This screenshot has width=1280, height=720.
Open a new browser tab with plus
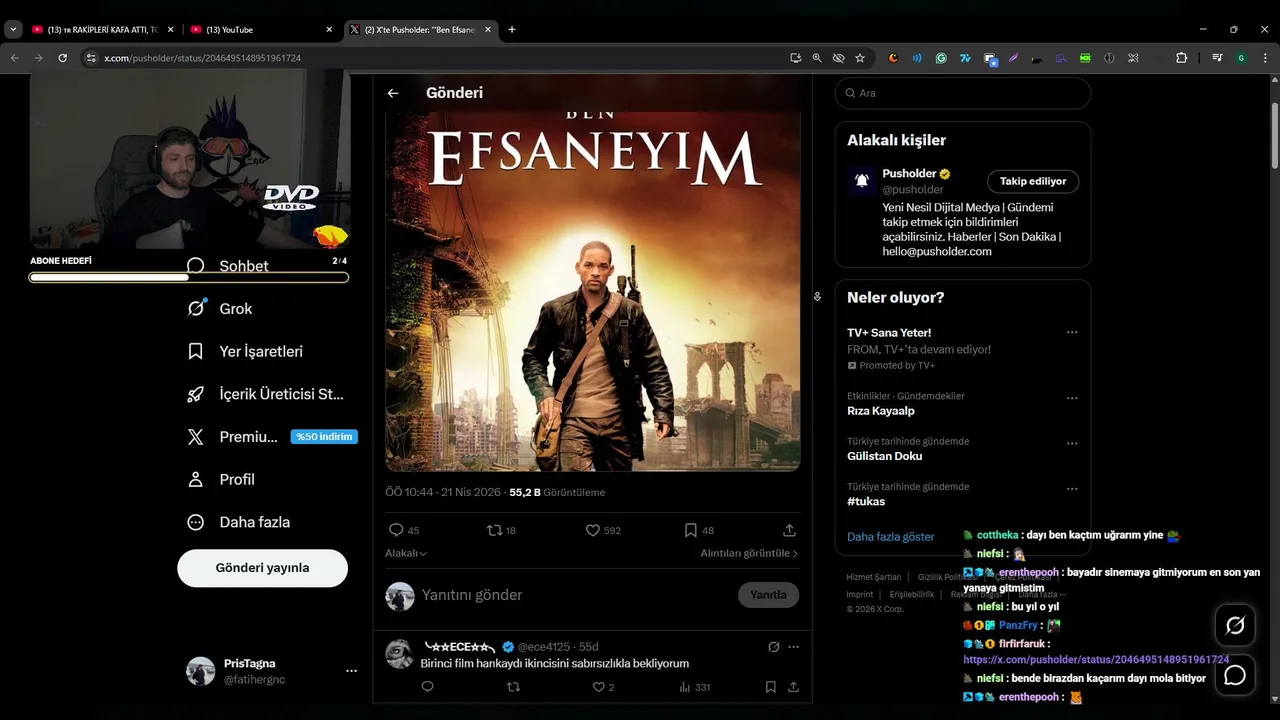[512, 30]
